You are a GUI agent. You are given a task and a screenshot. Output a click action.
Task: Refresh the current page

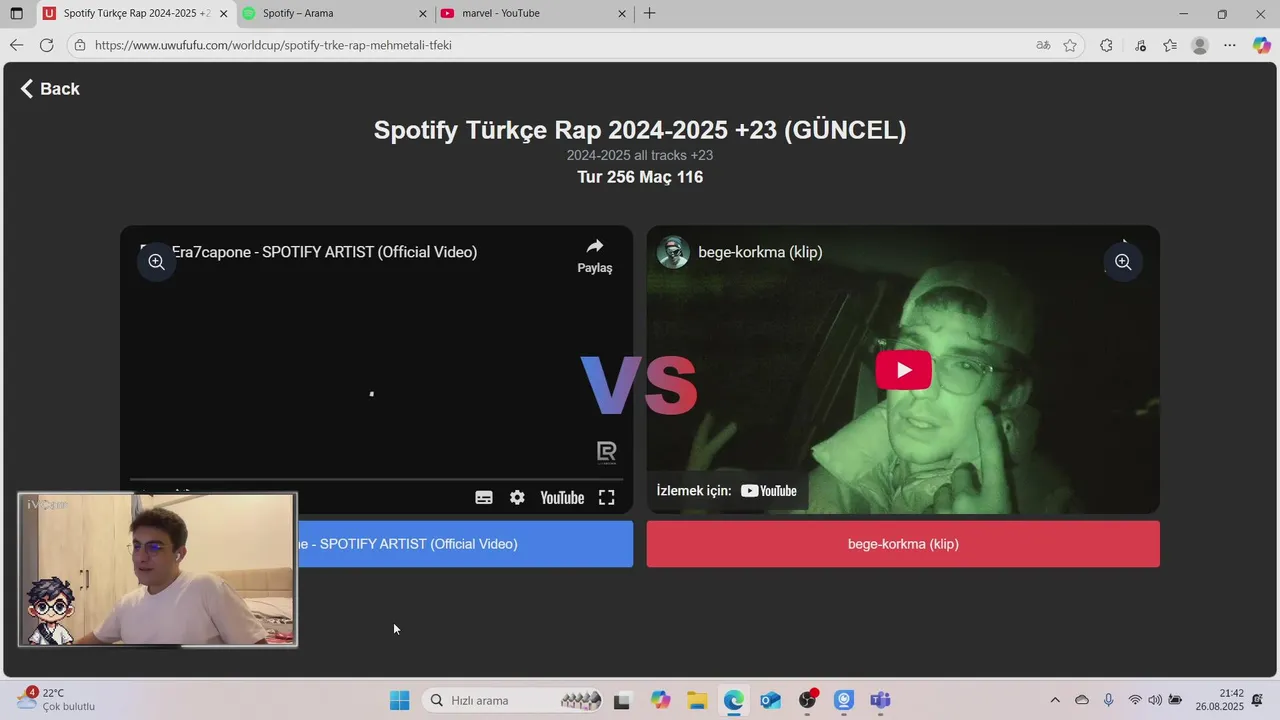coord(46,45)
